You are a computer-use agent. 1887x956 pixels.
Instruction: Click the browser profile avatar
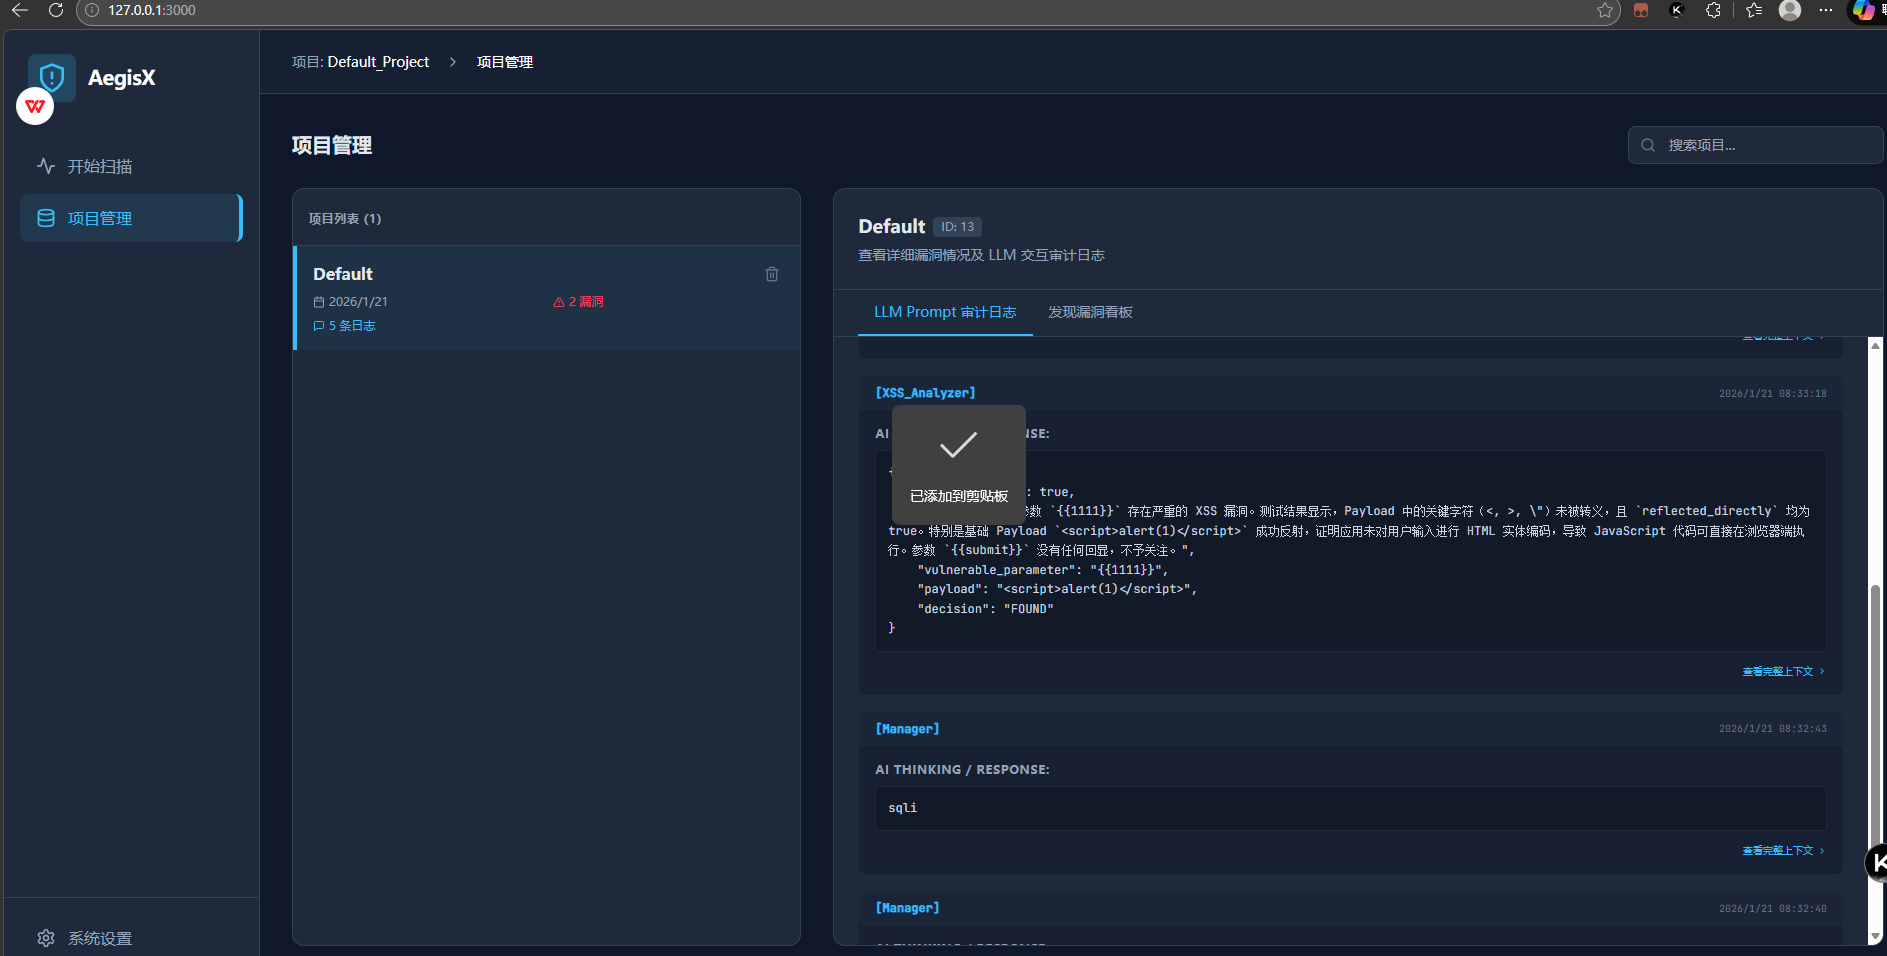[x=1790, y=10]
